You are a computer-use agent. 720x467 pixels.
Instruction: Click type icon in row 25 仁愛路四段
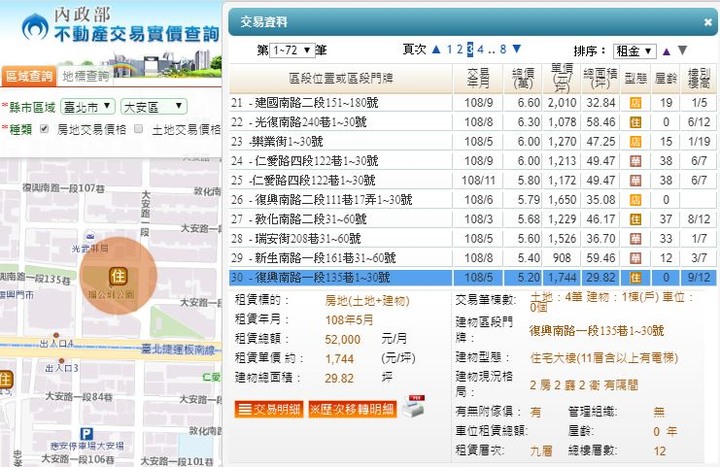point(636,180)
